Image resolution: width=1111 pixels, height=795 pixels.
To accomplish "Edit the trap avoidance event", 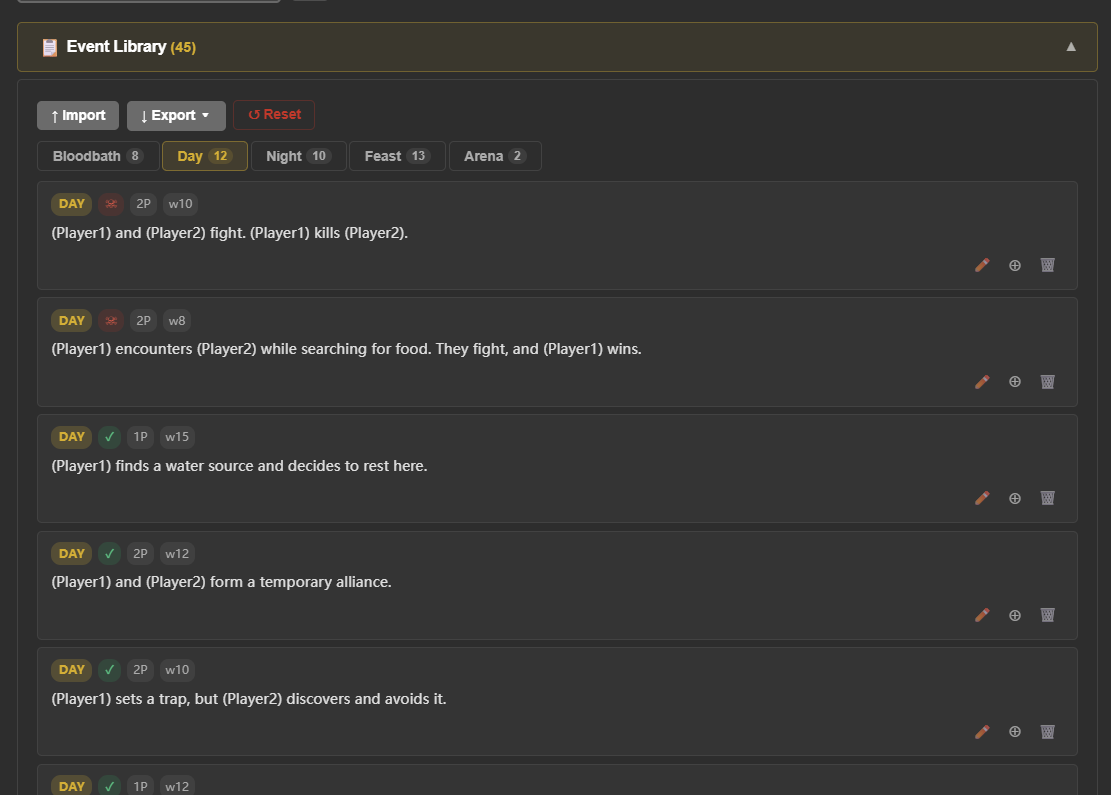I will click(982, 732).
